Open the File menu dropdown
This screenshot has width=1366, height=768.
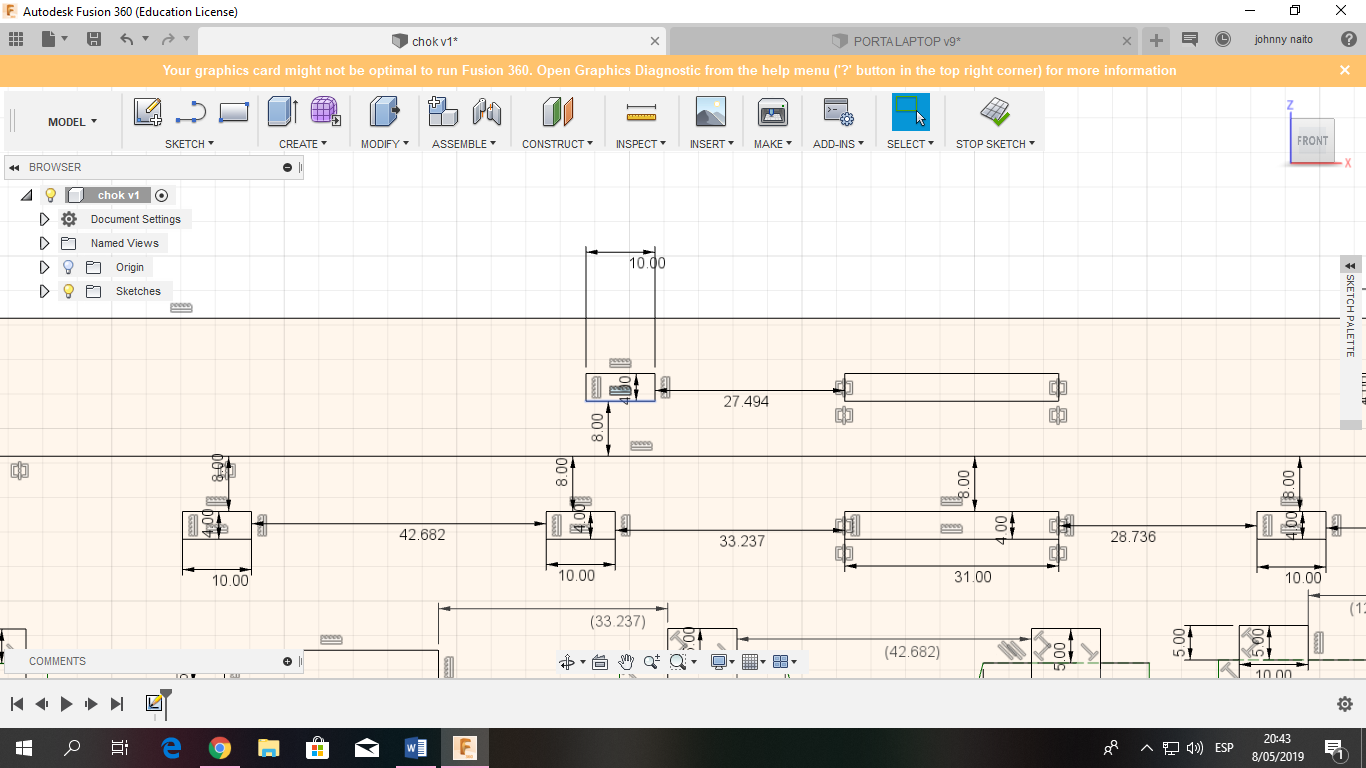[x=54, y=40]
